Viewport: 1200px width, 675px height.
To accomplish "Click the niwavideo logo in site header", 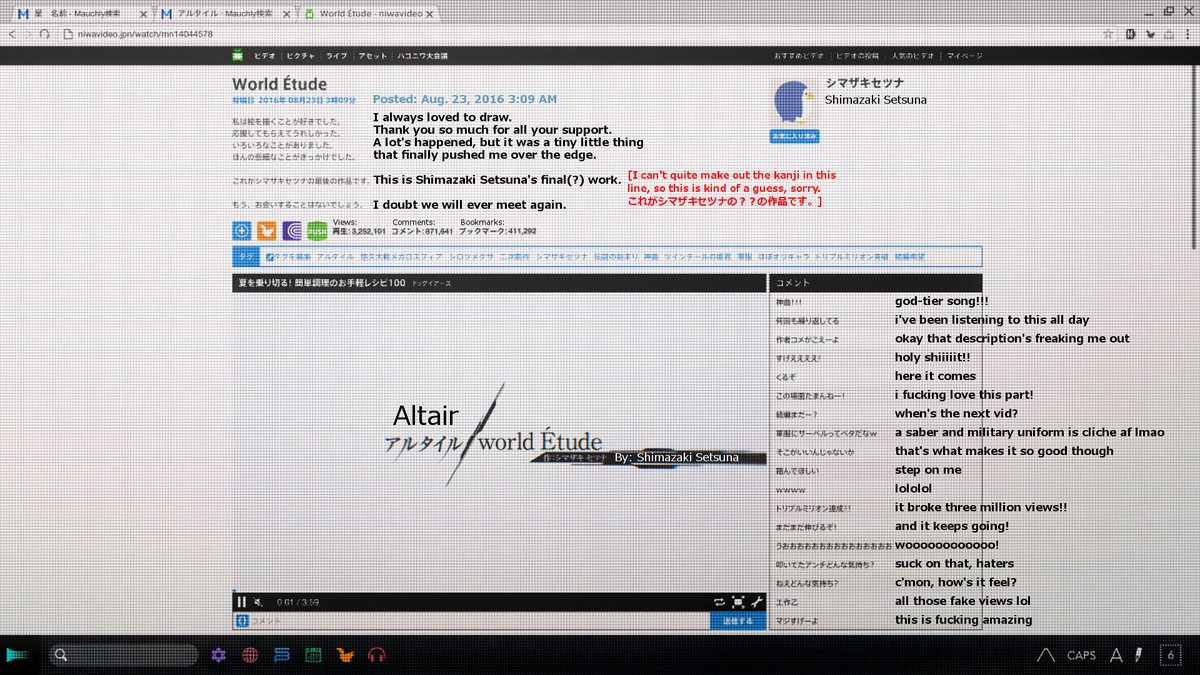I will [238, 55].
